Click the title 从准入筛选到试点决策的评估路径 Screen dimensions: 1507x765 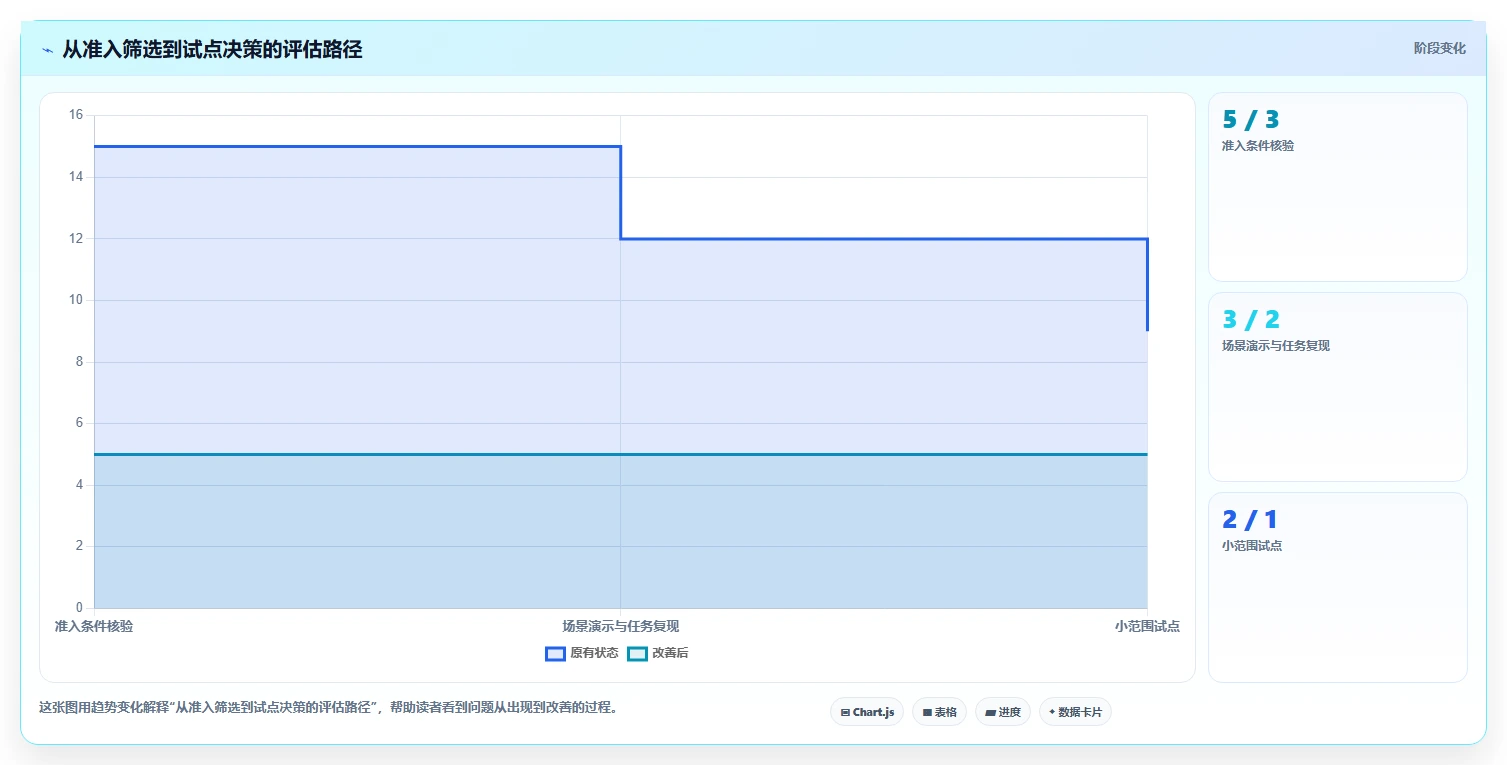[212, 50]
